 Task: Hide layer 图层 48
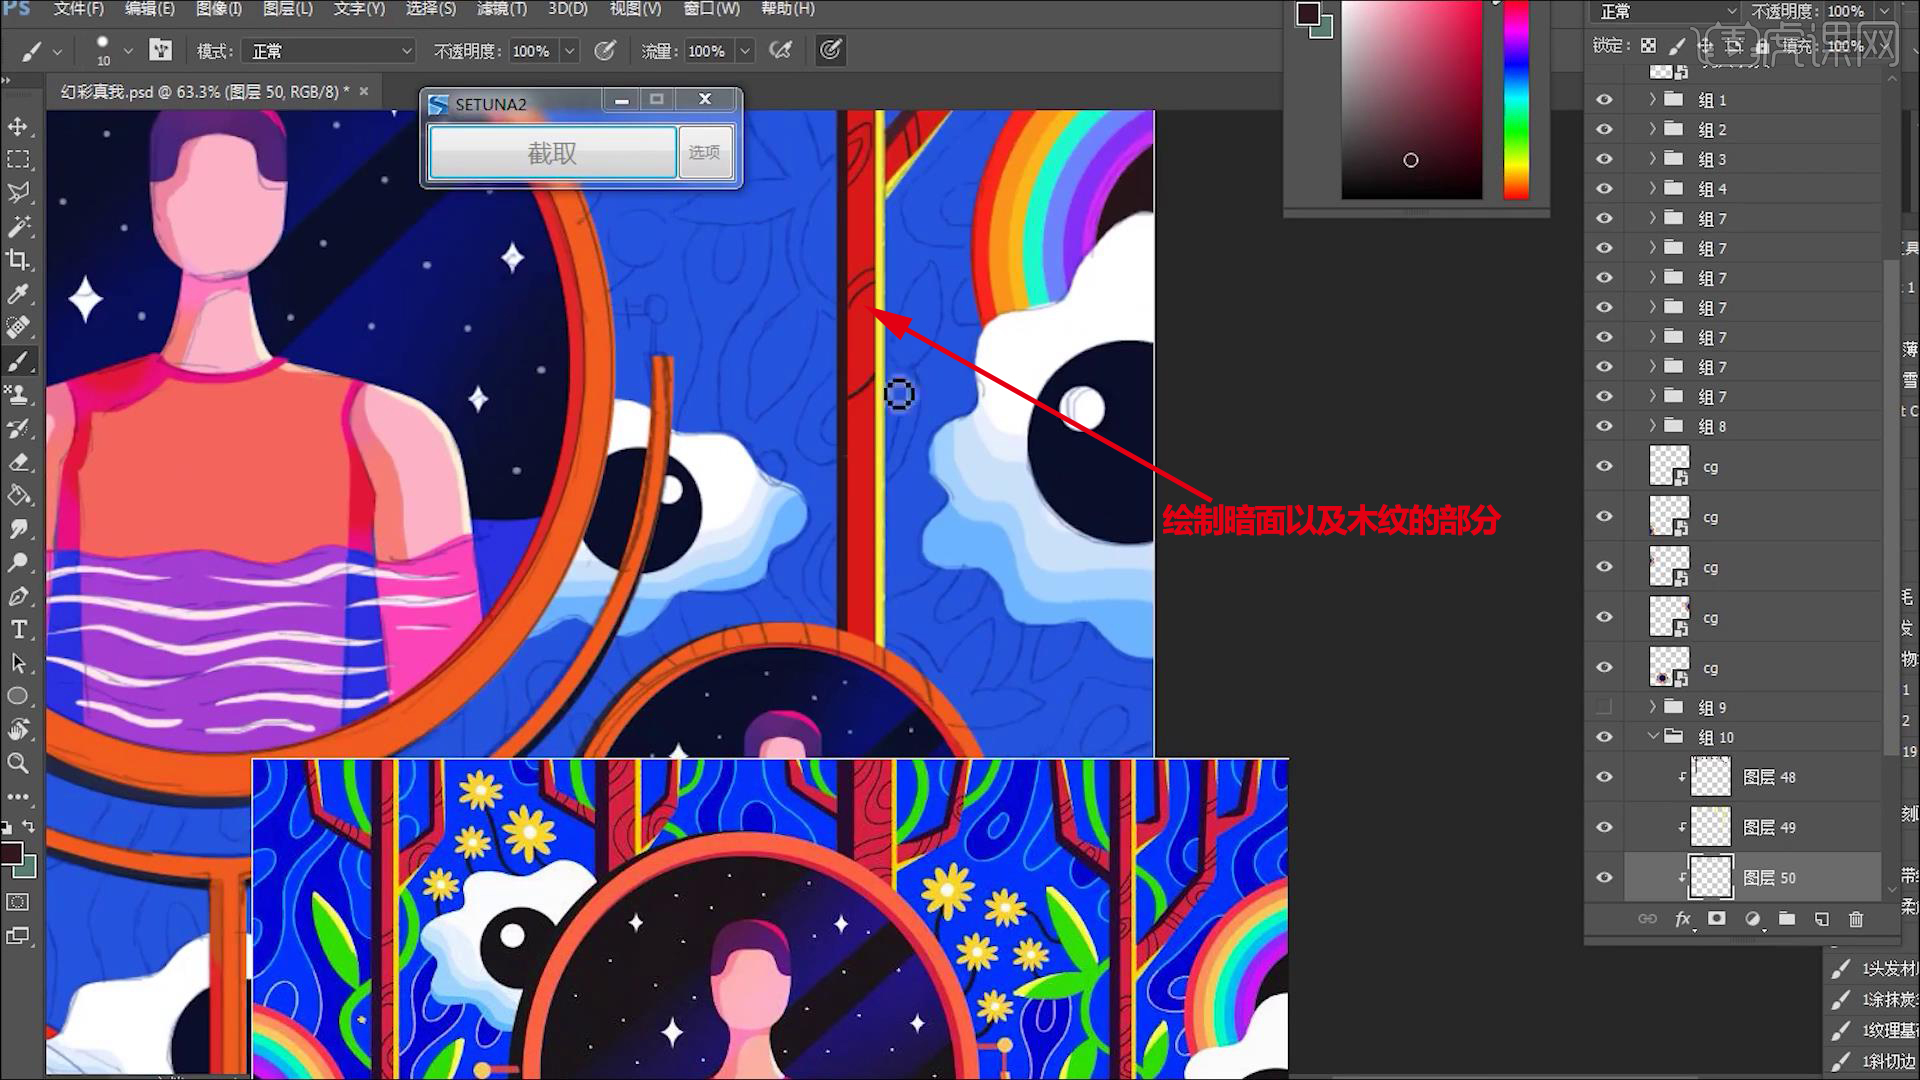click(x=1605, y=777)
